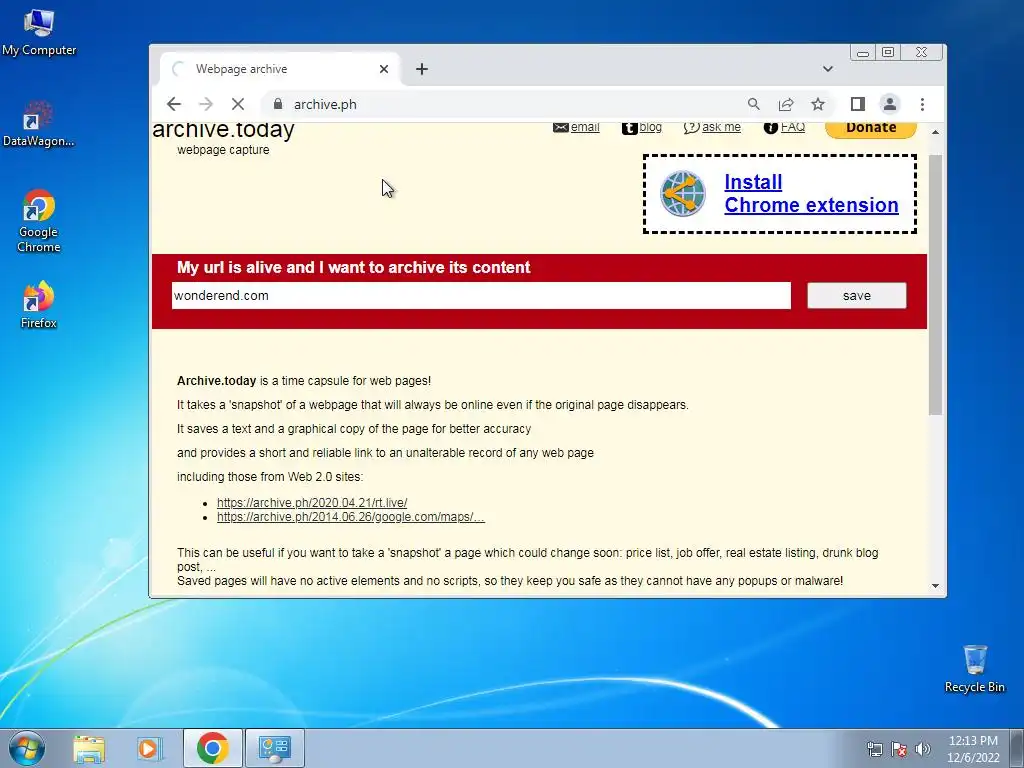Click the archive.today site title

223,130
